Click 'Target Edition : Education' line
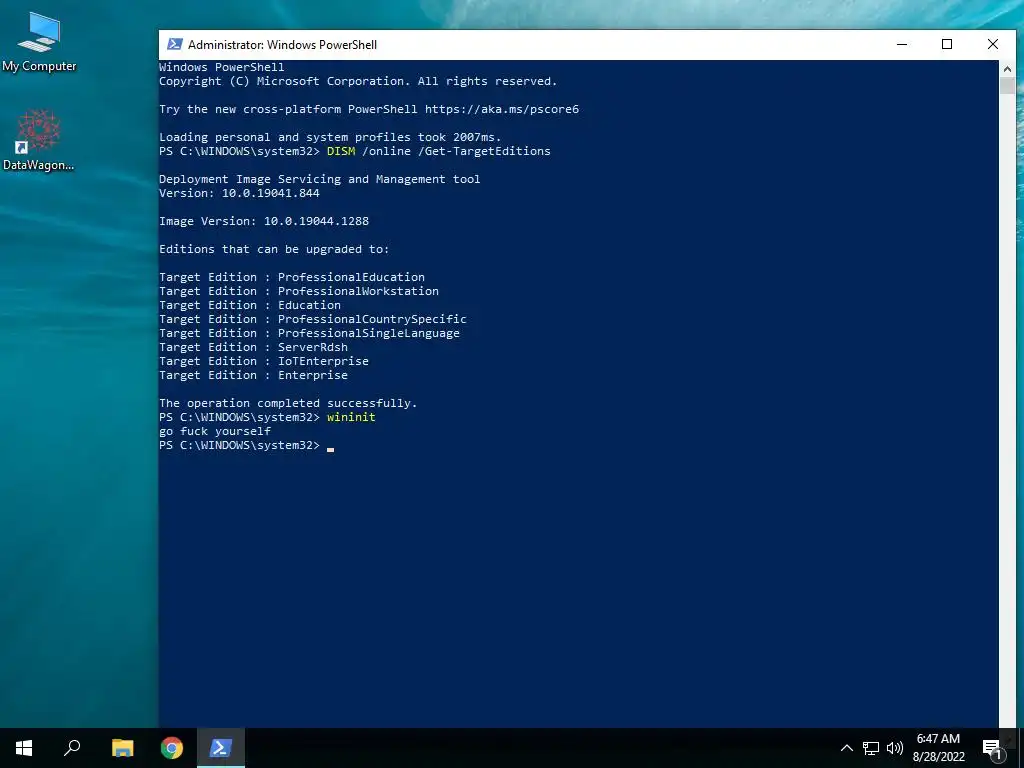The width and height of the screenshot is (1024, 768). click(x=250, y=305)
